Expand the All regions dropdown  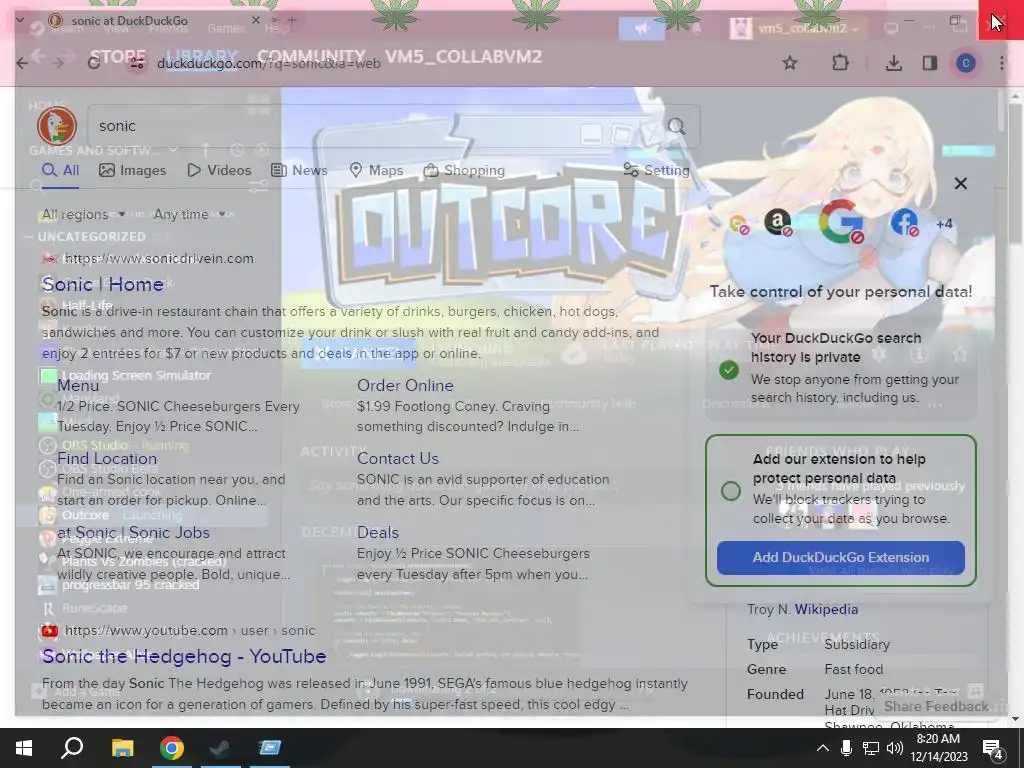click(84, 214)
